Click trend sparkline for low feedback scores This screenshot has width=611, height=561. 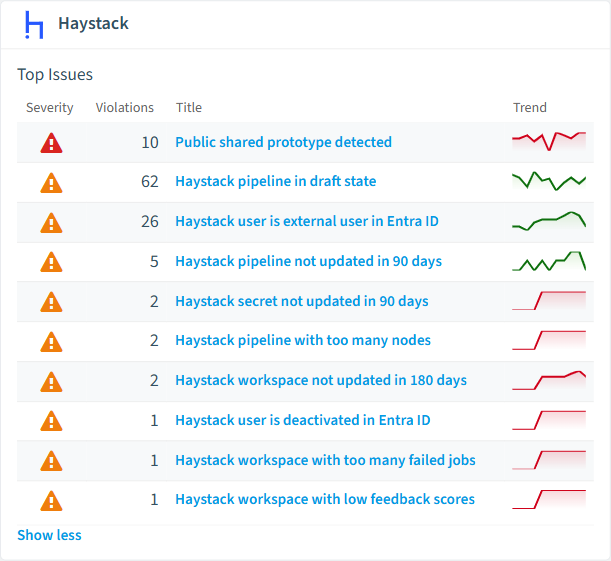point(549,499)
